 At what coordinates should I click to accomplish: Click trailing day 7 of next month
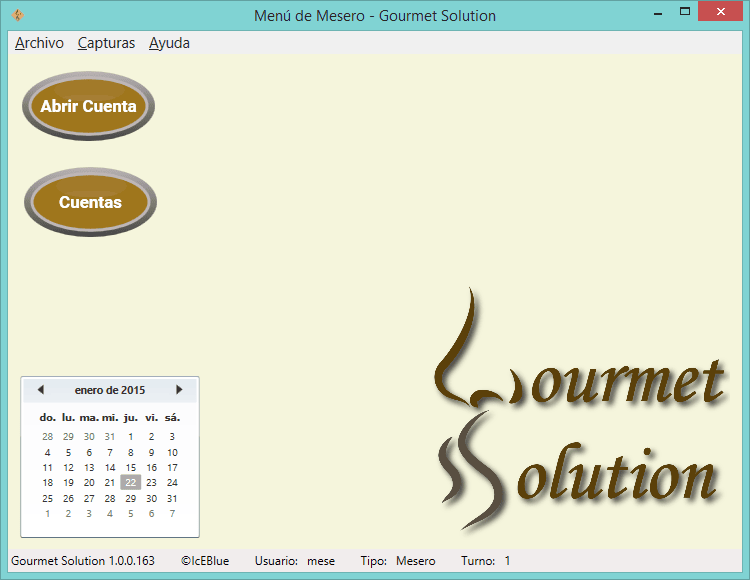[172, 514]
